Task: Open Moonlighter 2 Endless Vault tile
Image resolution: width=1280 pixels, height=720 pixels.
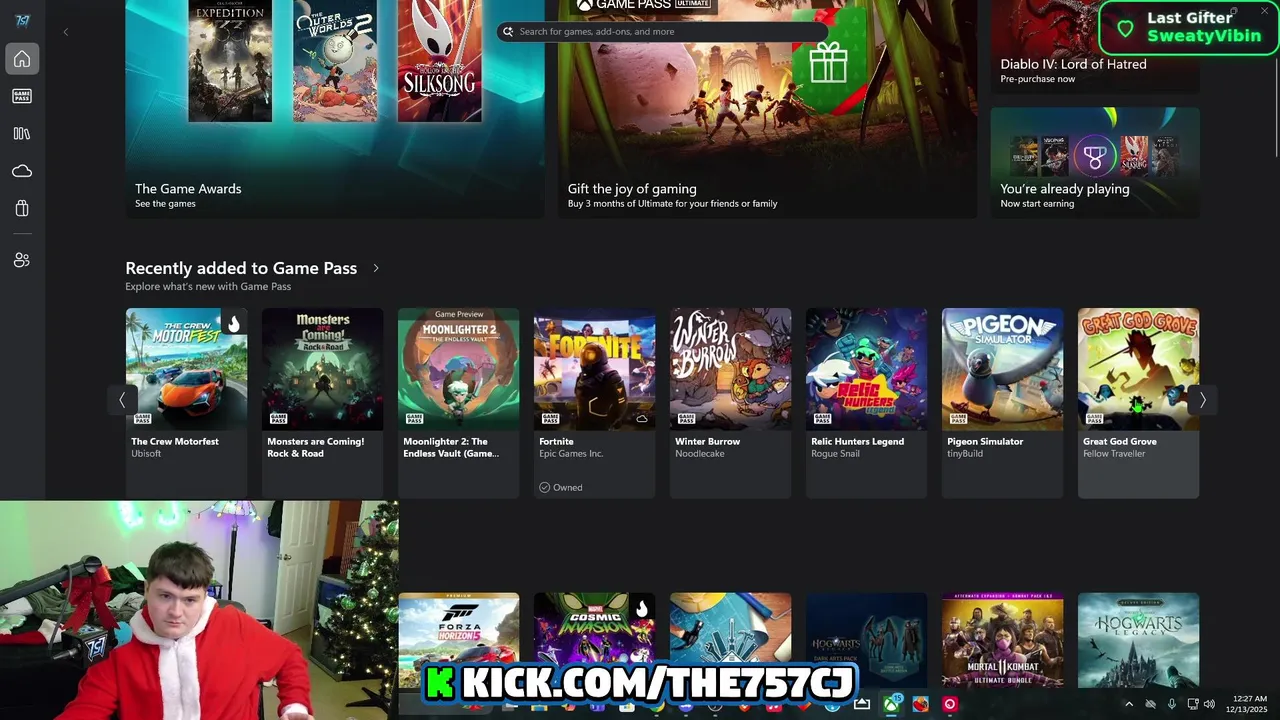Action: (x=458, y=402)
